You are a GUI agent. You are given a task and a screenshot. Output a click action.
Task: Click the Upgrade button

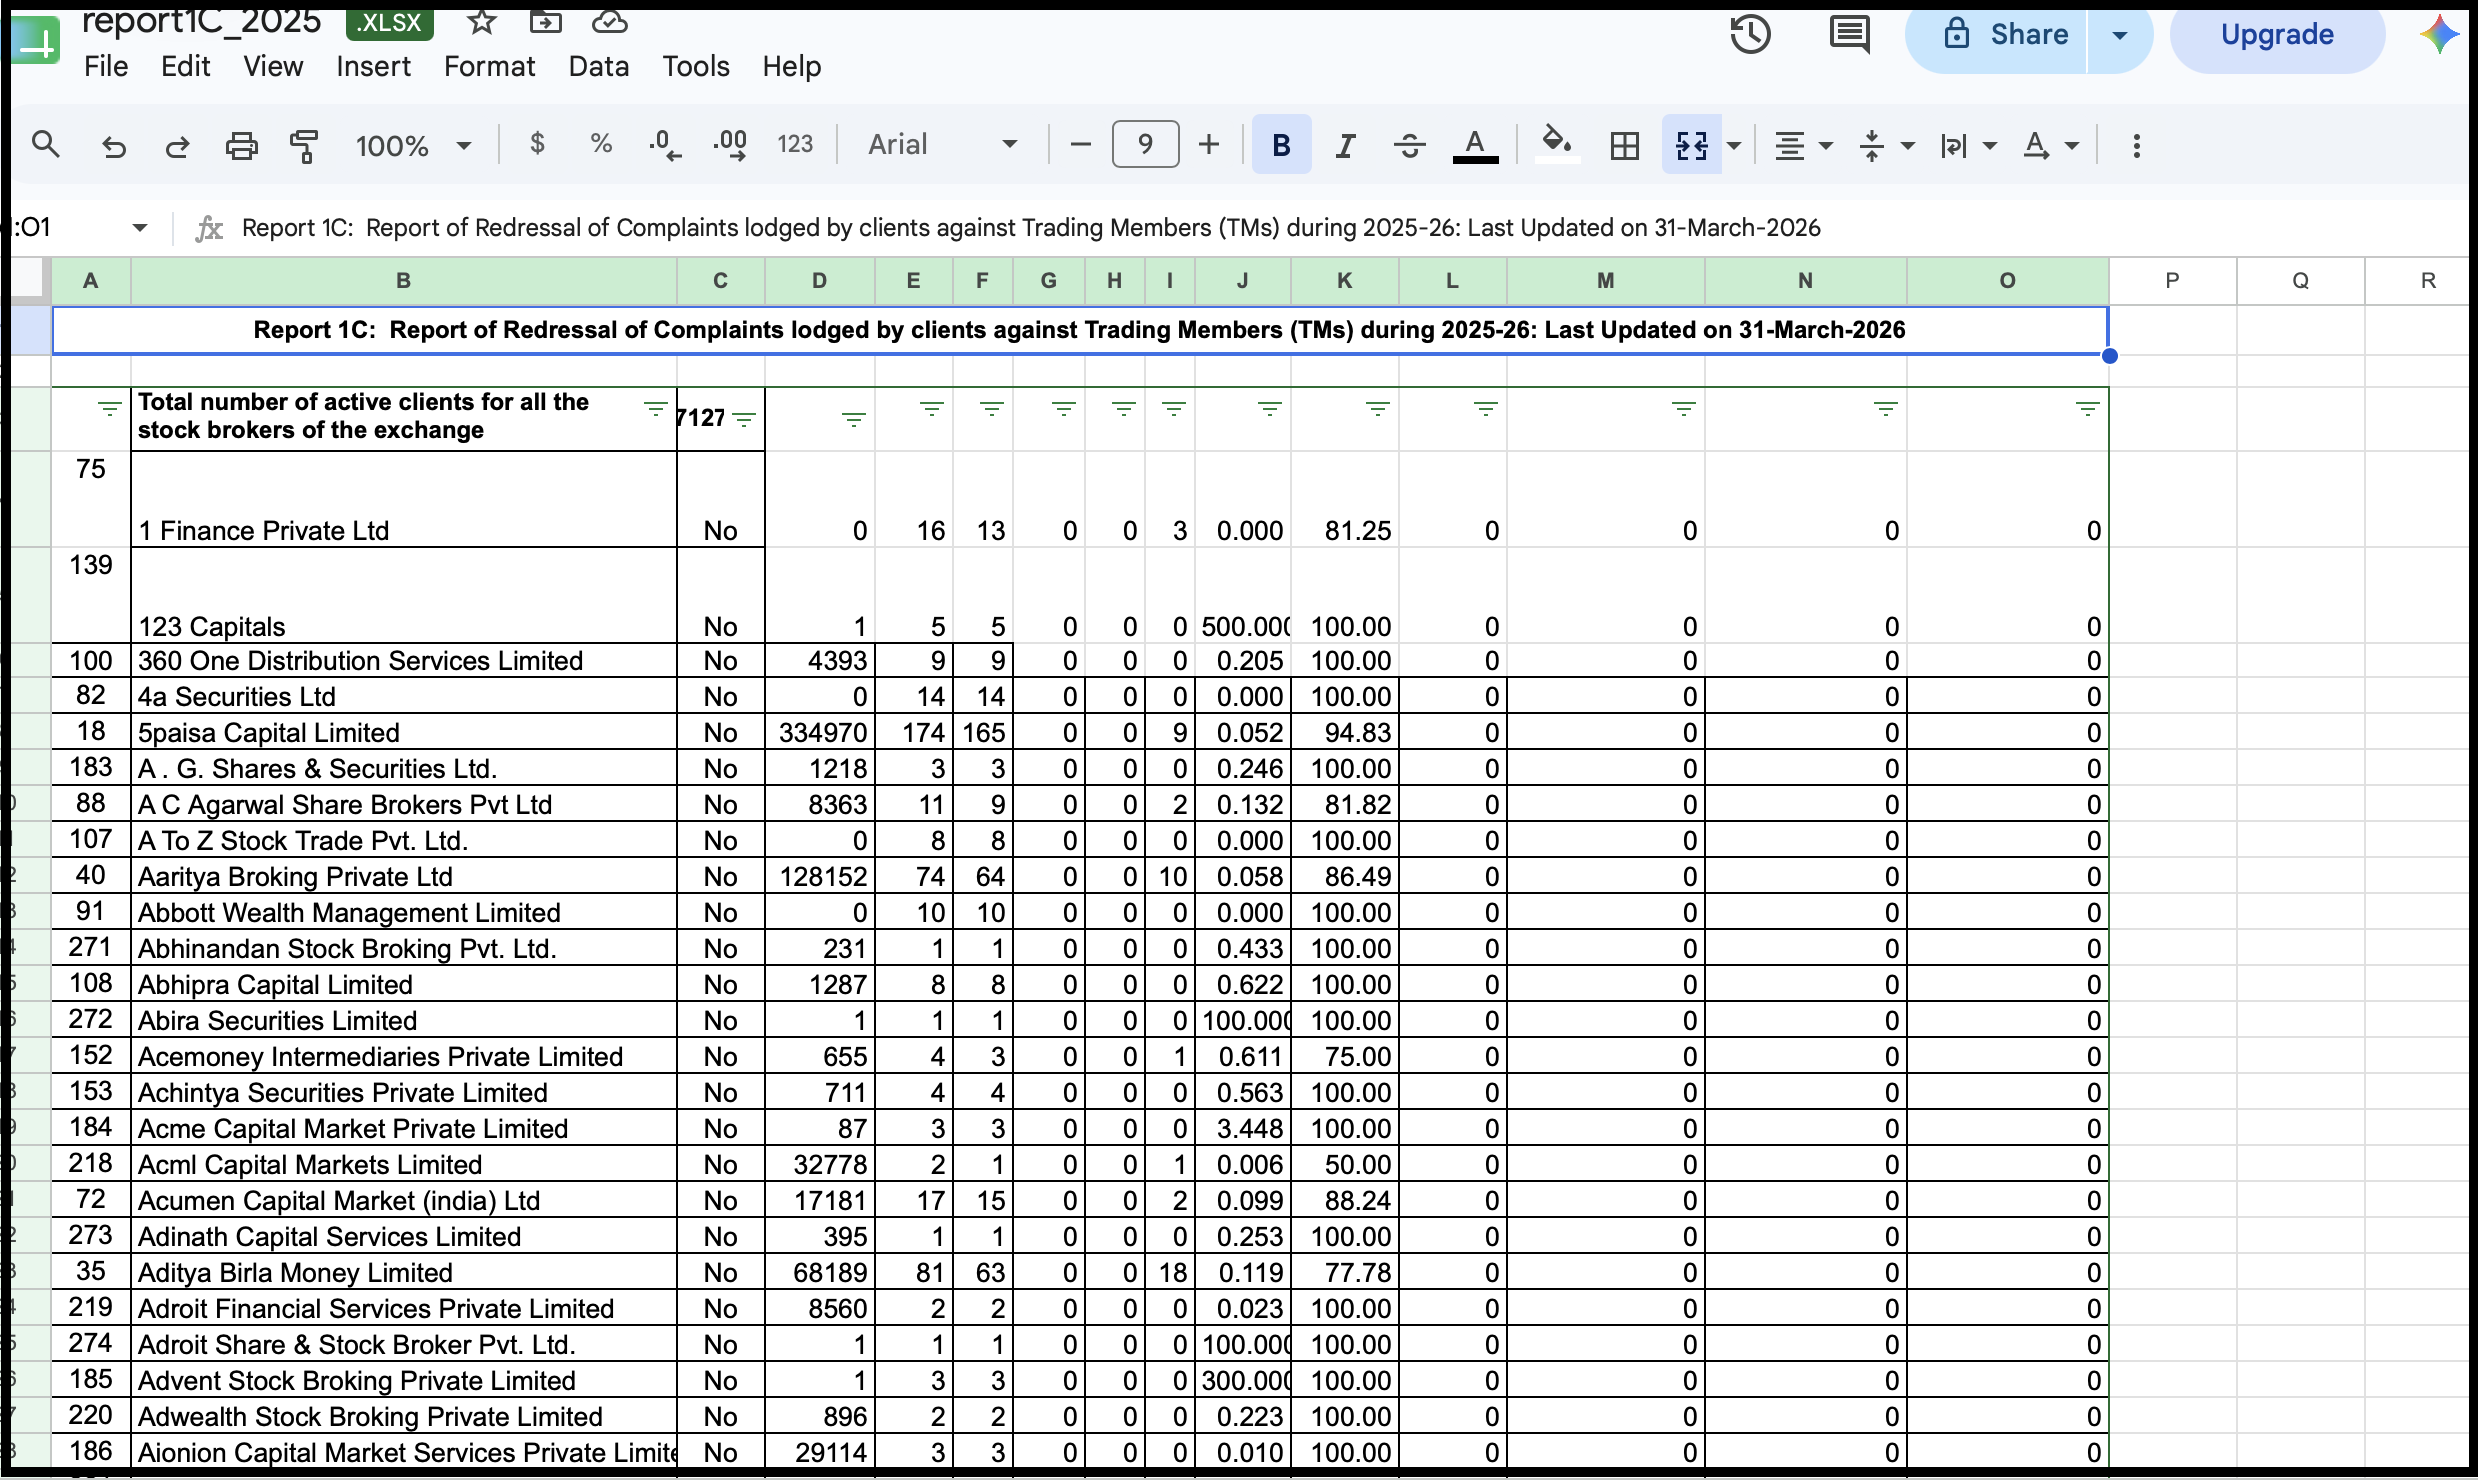pyautogui.click(x=2278, y=35)
